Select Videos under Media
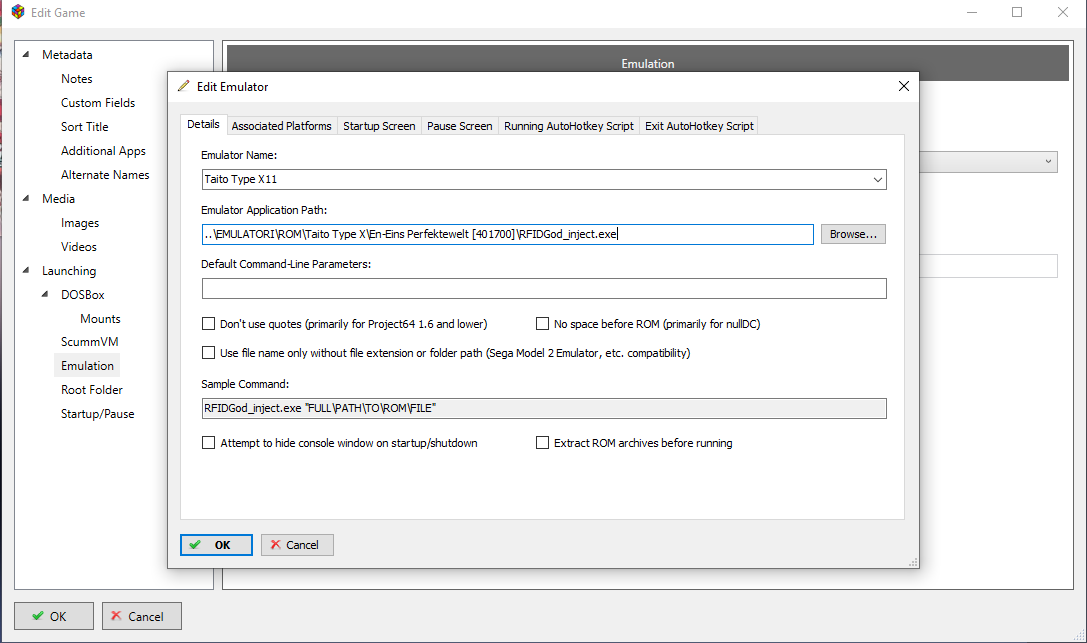Image resolution: width=1087 pixels, height=643 pixels. (78, 247)
